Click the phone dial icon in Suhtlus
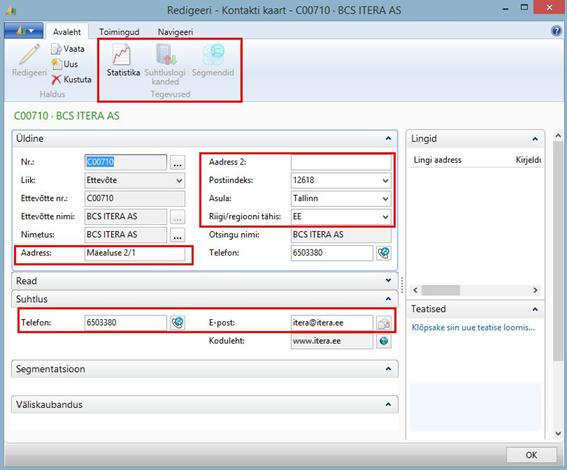This screenshot has height=470, width=567. coord(178,322)
